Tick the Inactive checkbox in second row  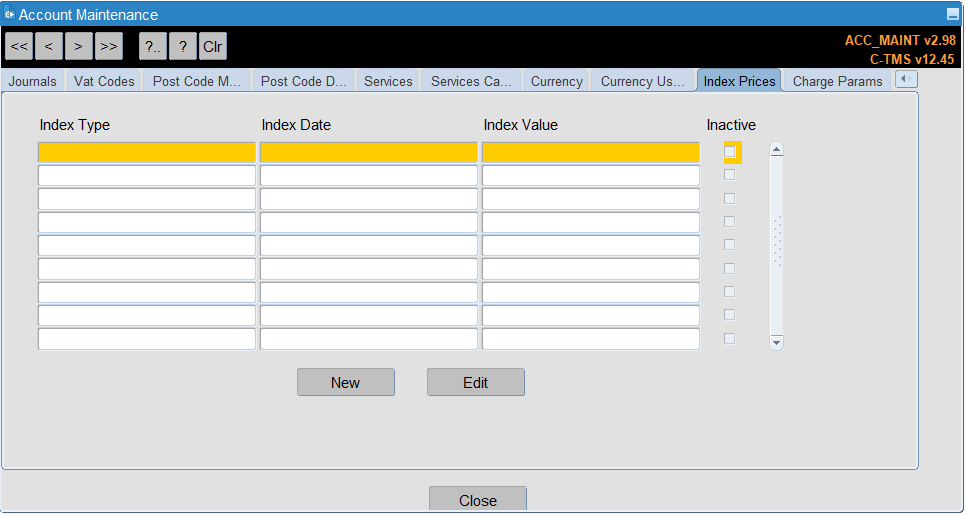[729, 175]
